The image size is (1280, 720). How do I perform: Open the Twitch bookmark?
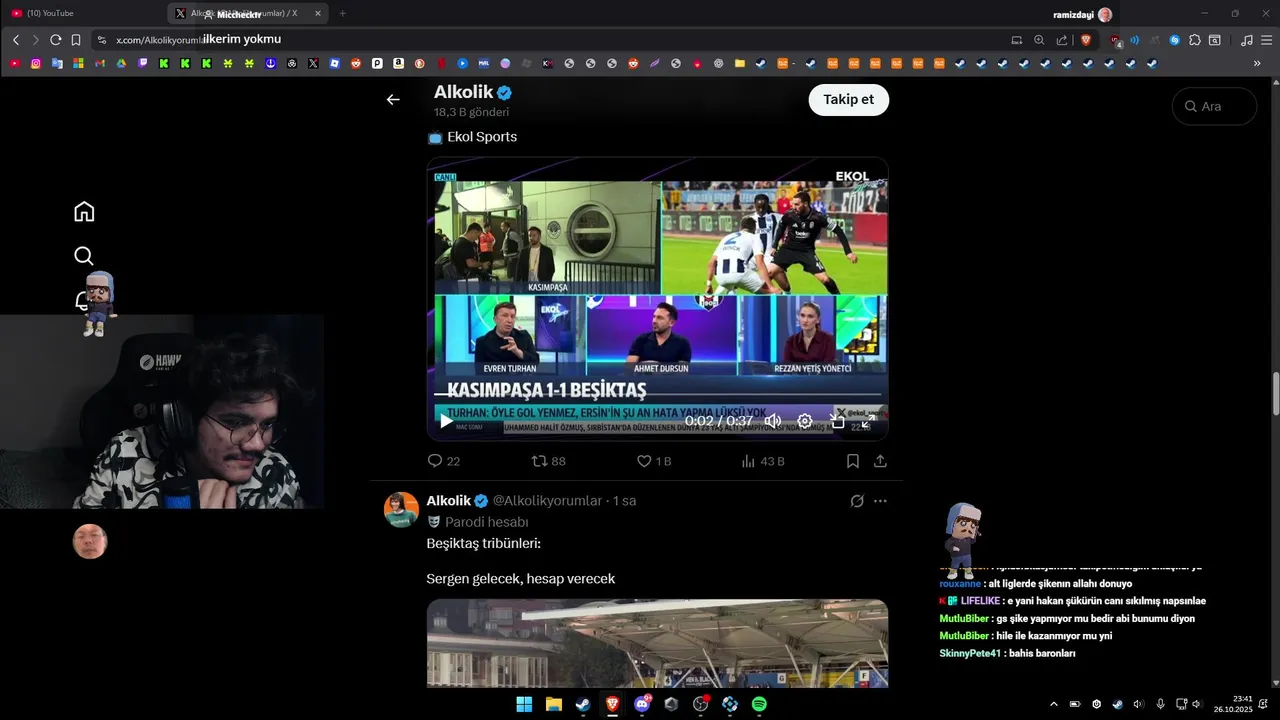point(142,63)
